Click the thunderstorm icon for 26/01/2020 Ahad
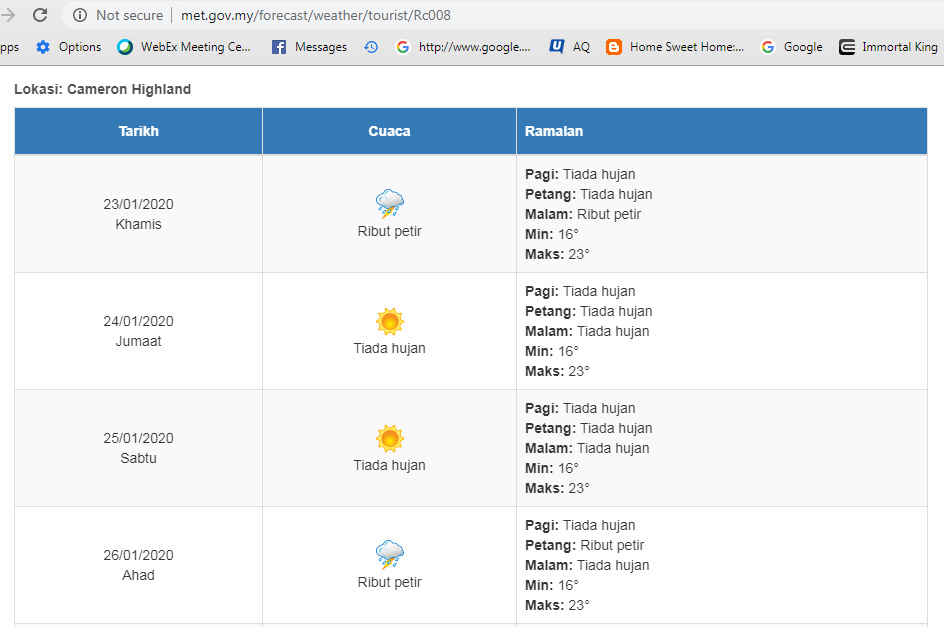The height and width of the screenshot is (627, 944). [x=390, y=555]
